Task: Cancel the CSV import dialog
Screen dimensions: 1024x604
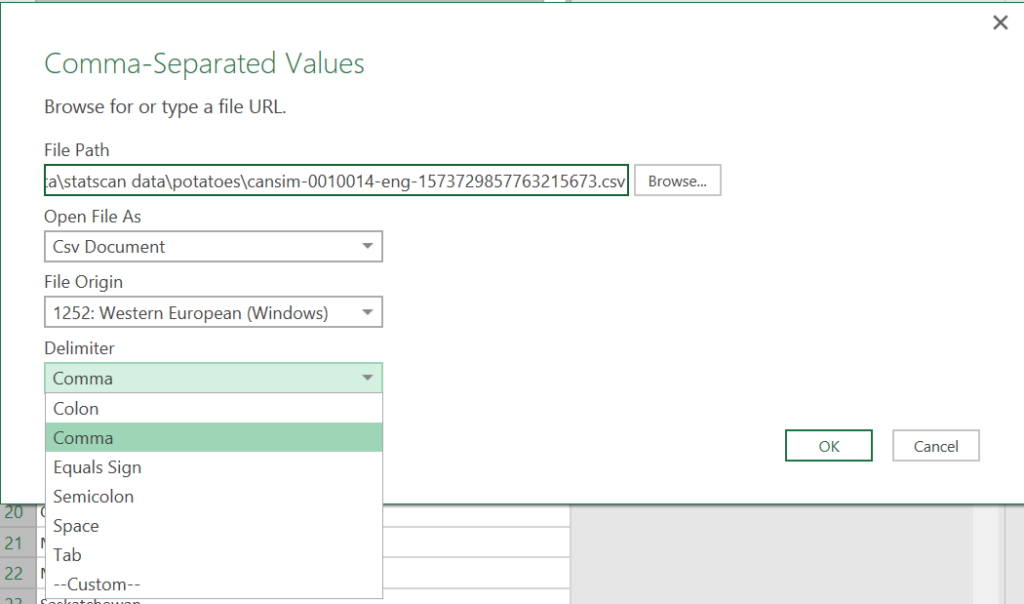Action: tap(935, 446)
